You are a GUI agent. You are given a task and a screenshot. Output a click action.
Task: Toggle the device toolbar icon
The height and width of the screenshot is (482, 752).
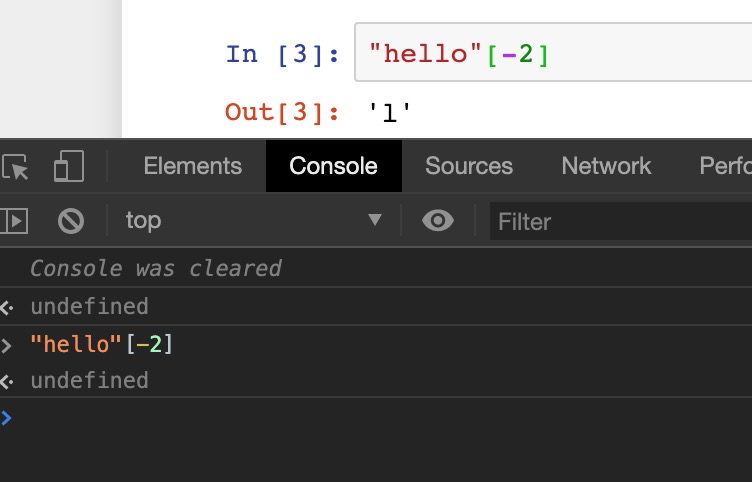[68, 166]
